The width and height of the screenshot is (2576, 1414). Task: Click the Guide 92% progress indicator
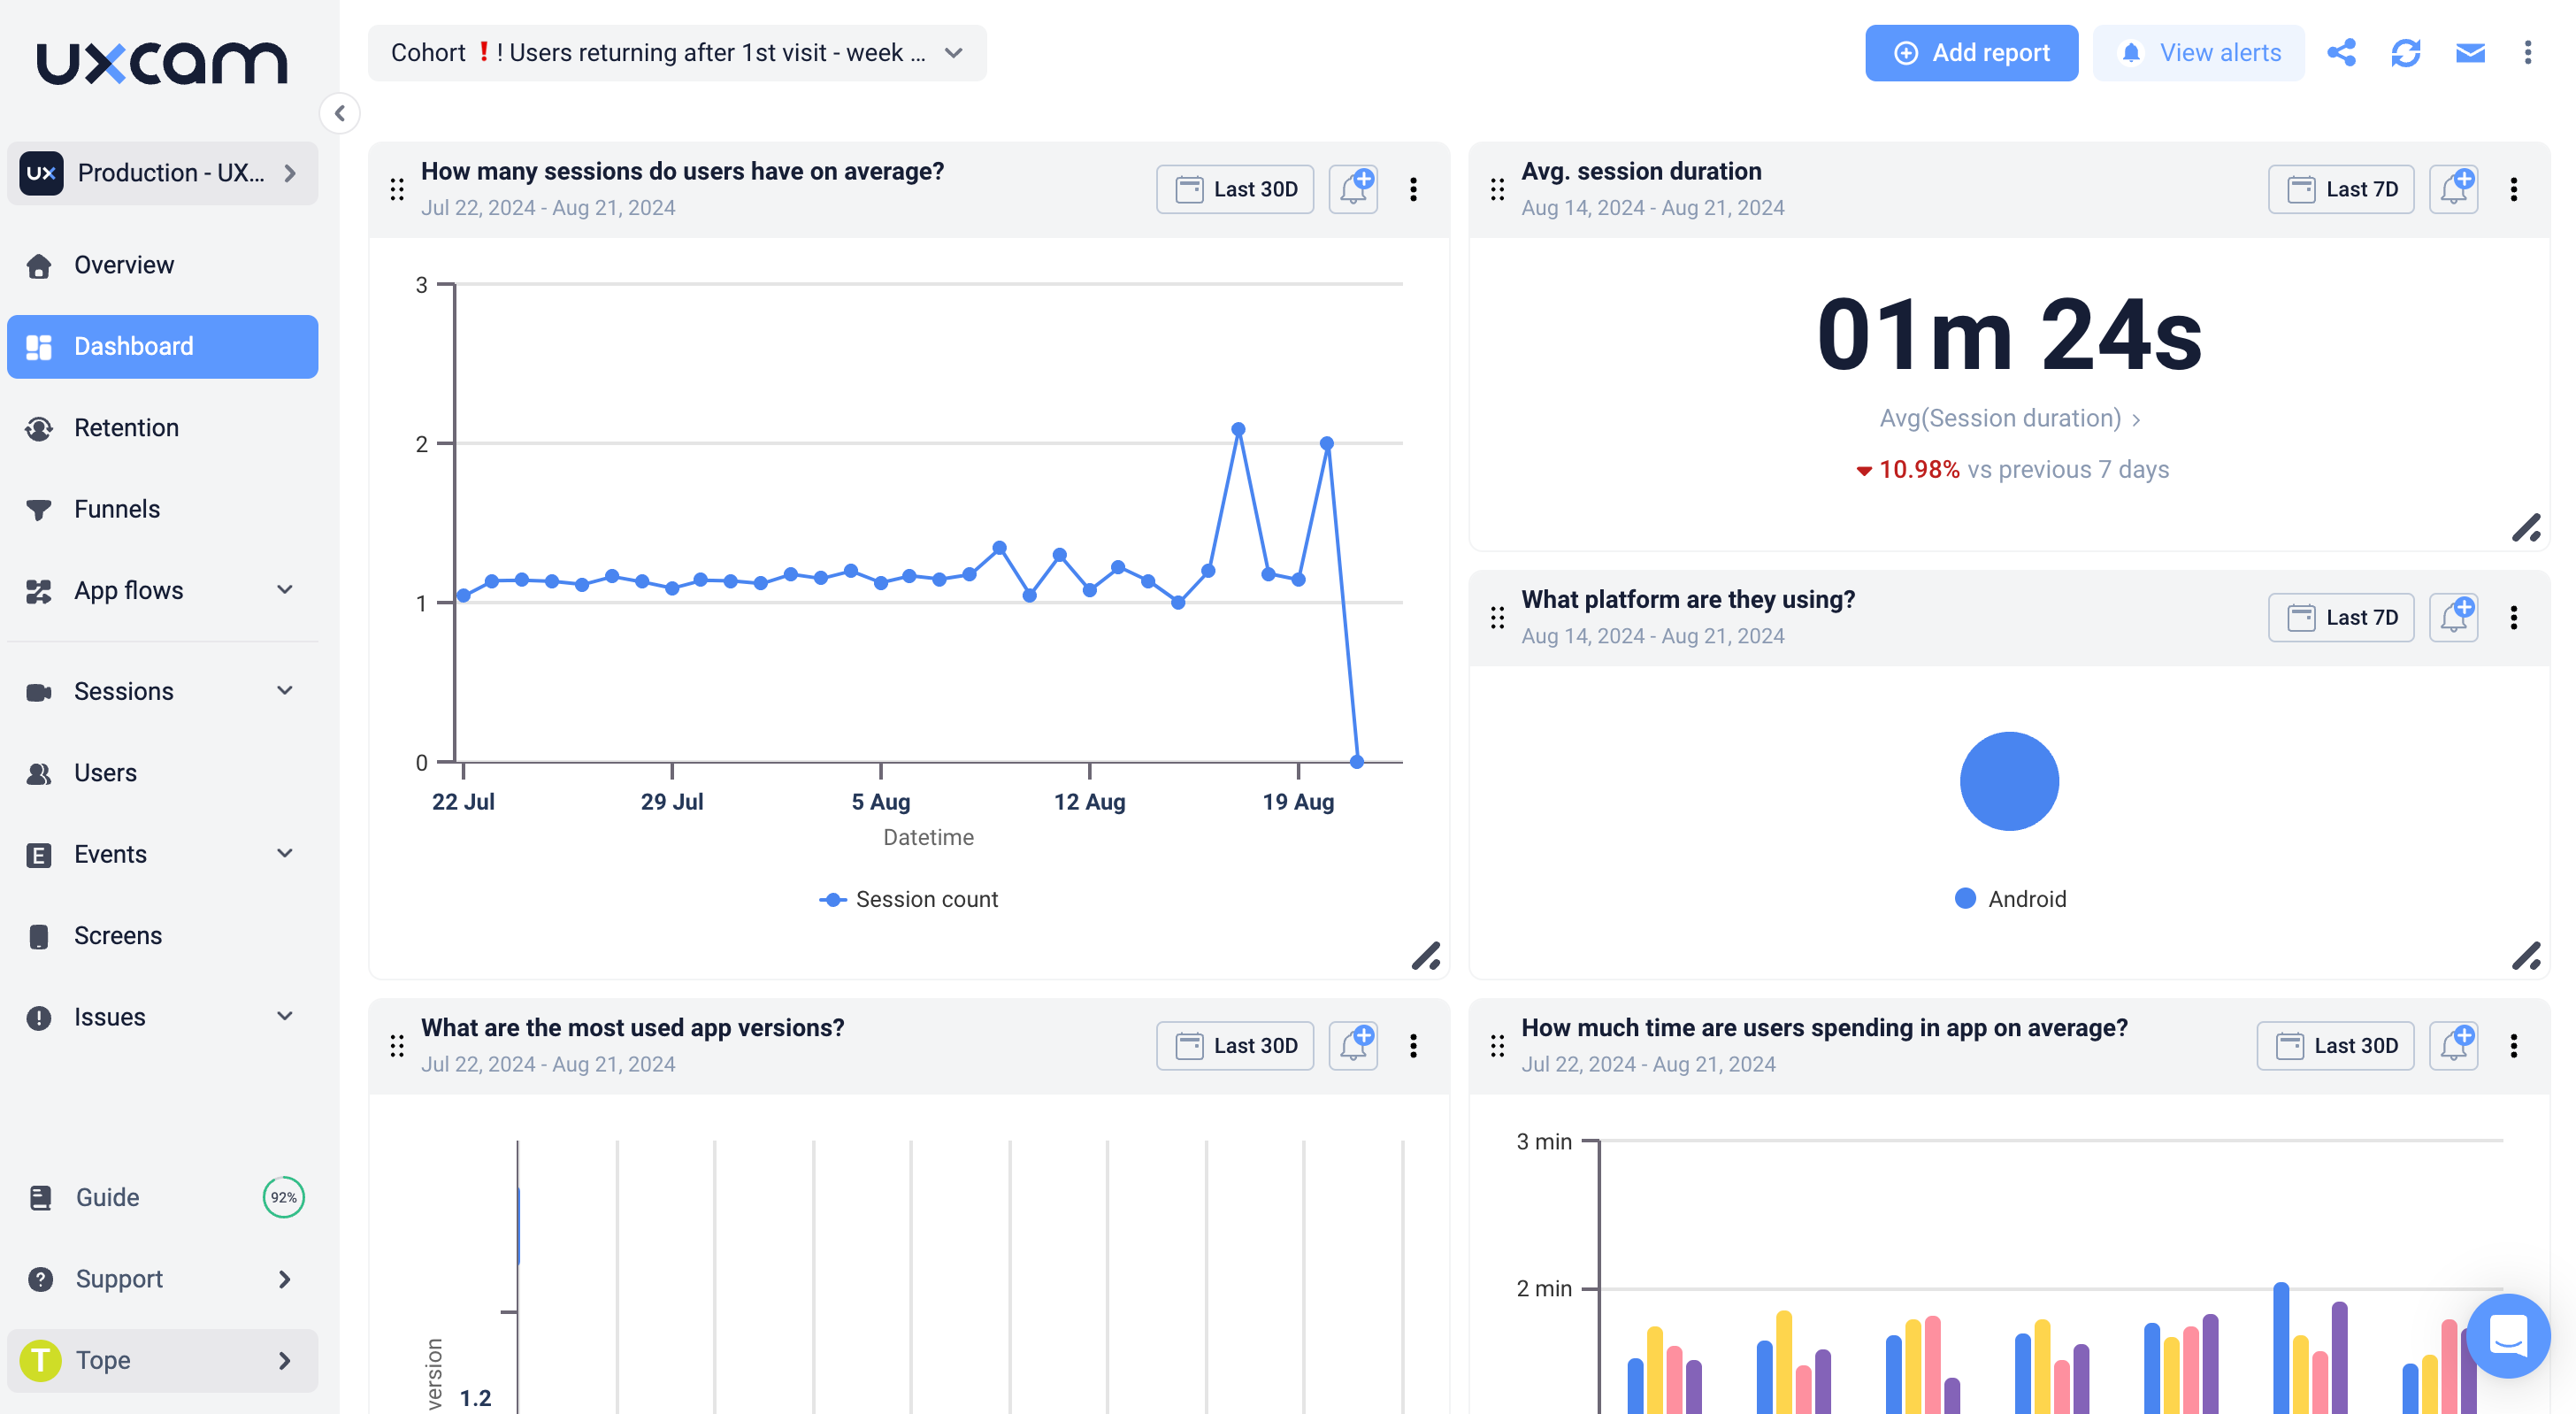coord(284,1197)
